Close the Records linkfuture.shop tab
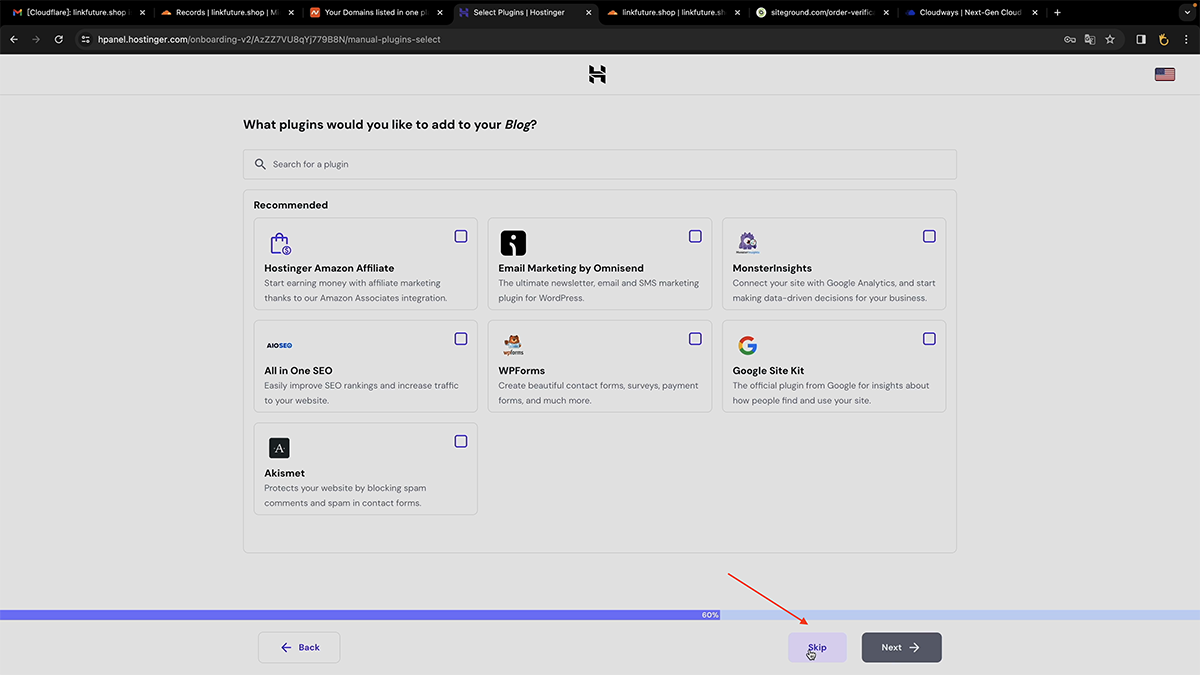The height and width of the screenshot is (675, 1200). click(x=289, y=12)
